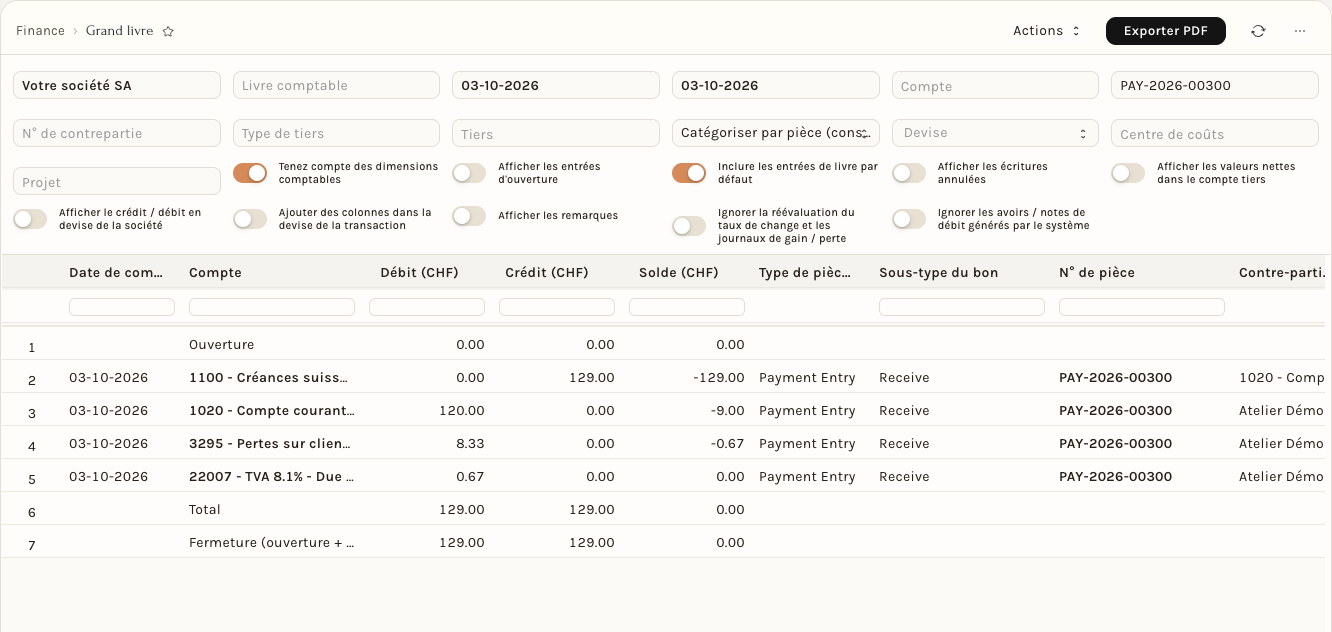Click the Compte filter field
Screen dimensions: 1332x632
tap(995, 86)
